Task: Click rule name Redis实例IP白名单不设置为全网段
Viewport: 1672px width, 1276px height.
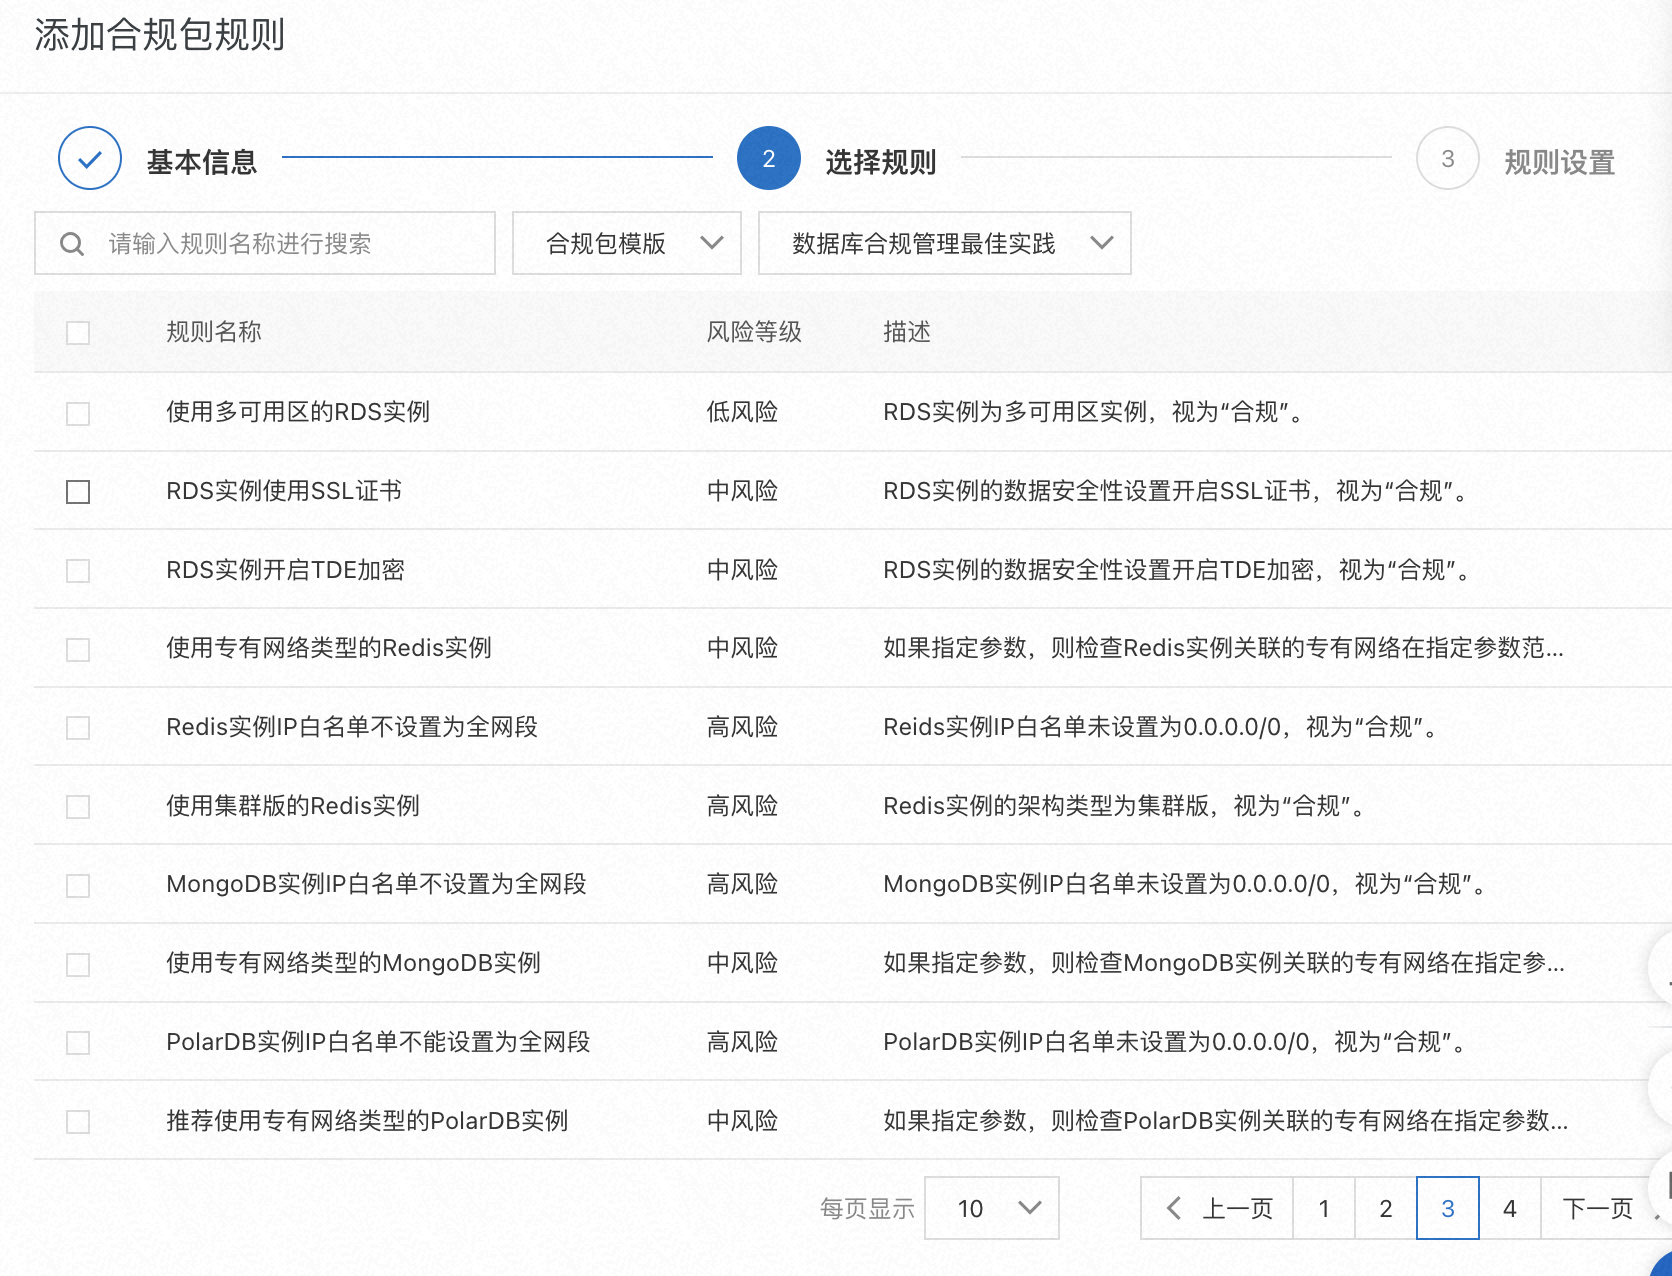Action: click(x=352, y=727)
